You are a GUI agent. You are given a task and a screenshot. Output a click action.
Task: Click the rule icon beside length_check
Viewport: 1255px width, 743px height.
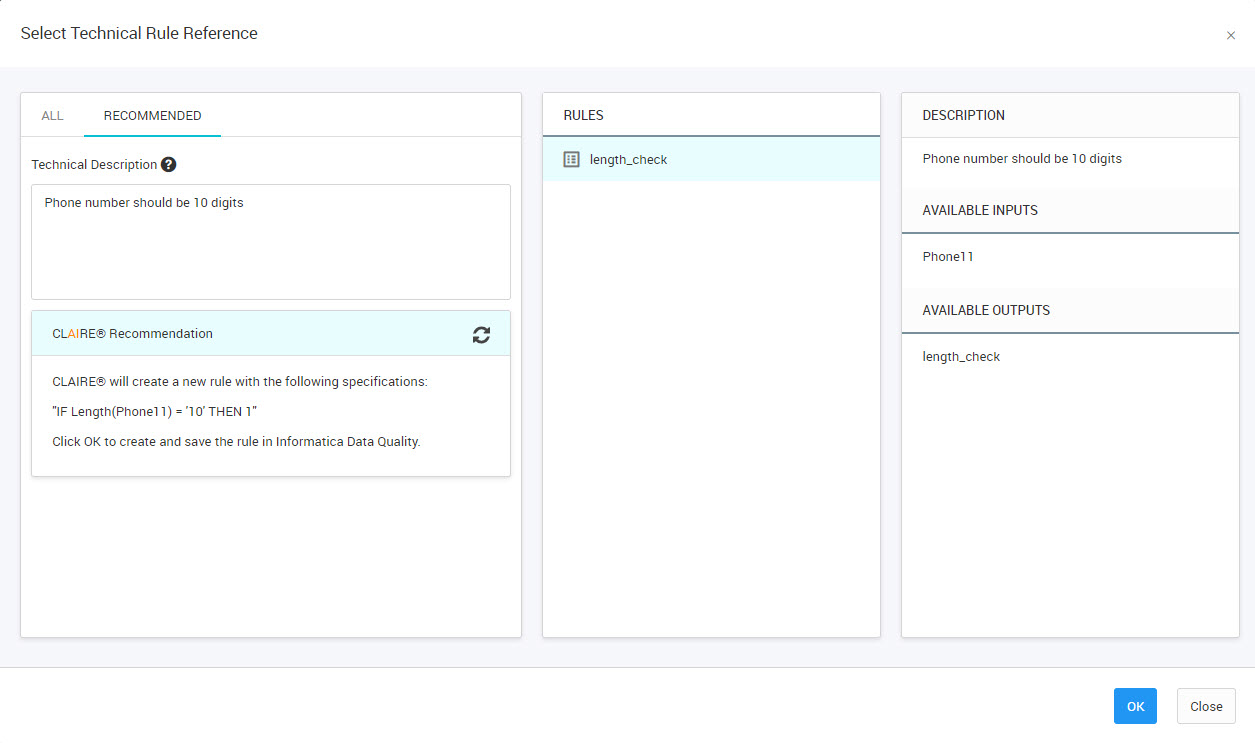[x=571, y=159]
